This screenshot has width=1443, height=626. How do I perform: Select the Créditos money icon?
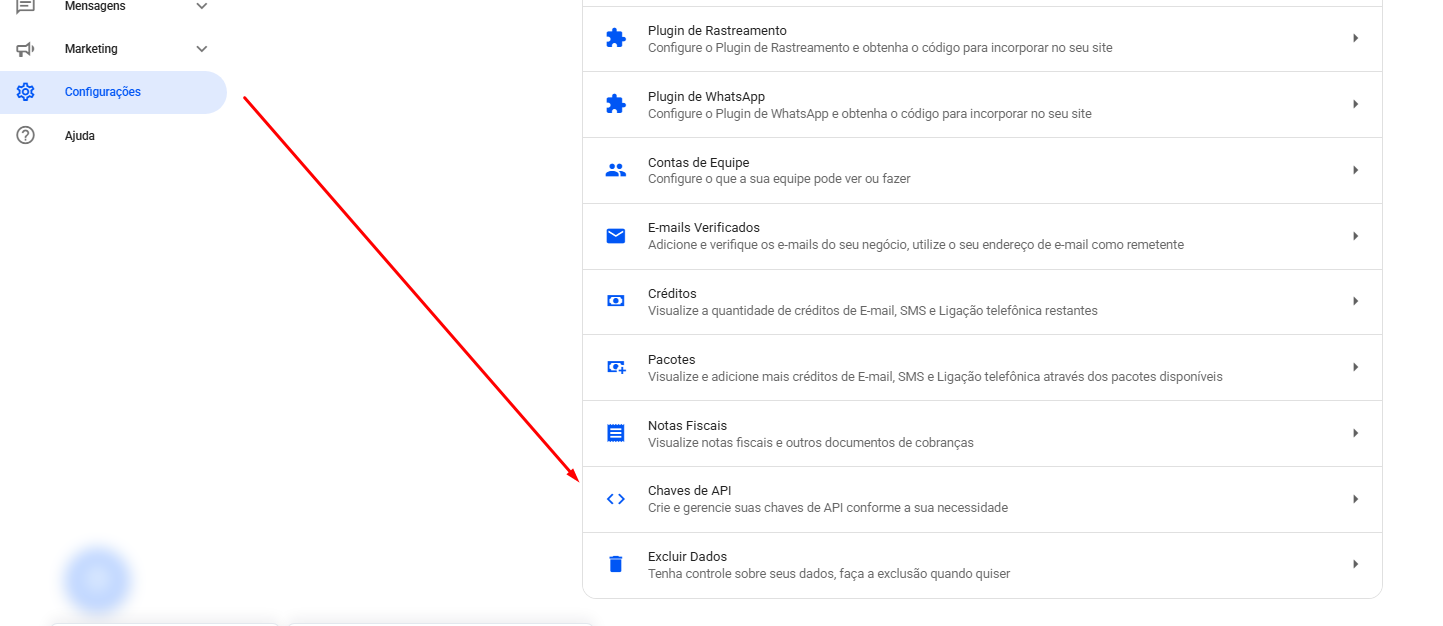[616, 301]
